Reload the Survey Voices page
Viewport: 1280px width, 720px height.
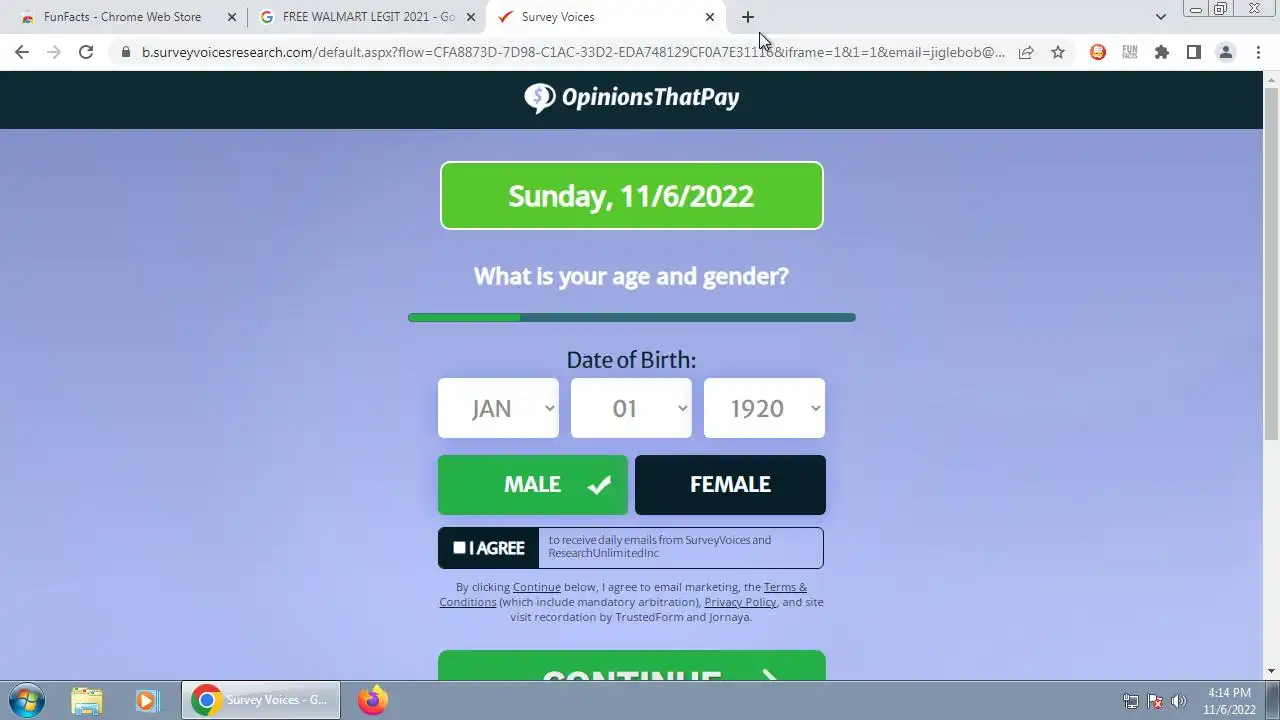pyautogui.click(x=86, y=52)
